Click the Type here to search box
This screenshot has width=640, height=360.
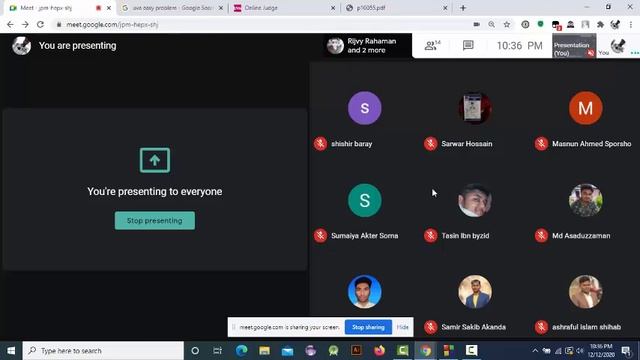104,351
